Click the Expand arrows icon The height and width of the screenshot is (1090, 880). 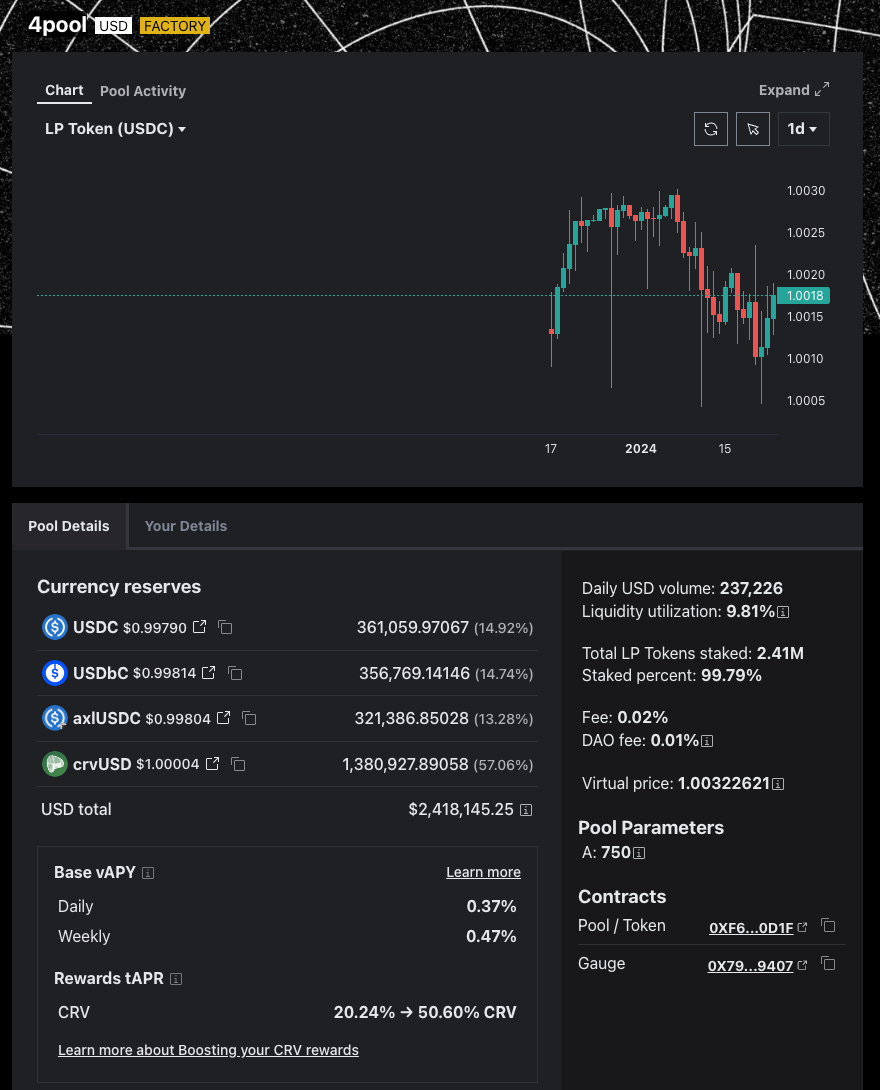pos(822,89)
